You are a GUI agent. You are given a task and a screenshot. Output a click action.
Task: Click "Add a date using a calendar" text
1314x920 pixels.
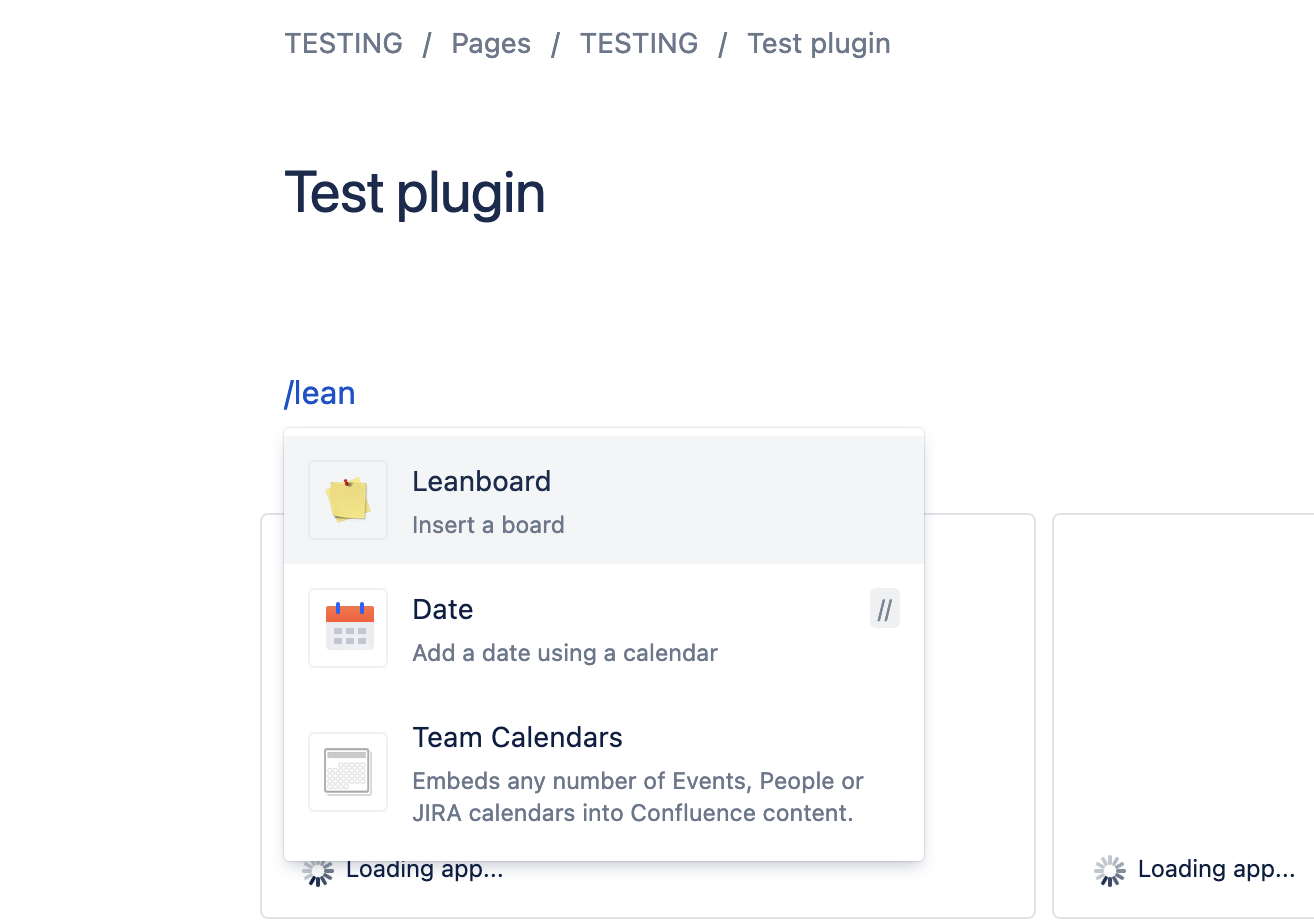coord(565,653)
